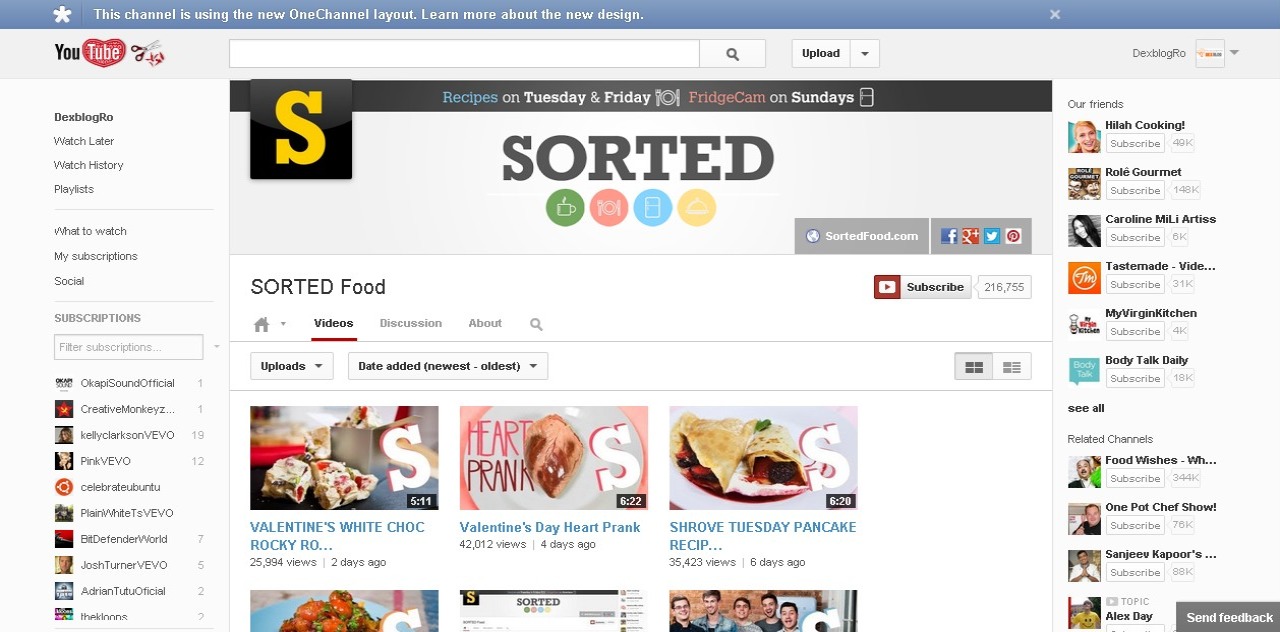The image size is (1280, 632).
Task: Click Sanjeev Kapoor channel avatar
Action: 1084,566
